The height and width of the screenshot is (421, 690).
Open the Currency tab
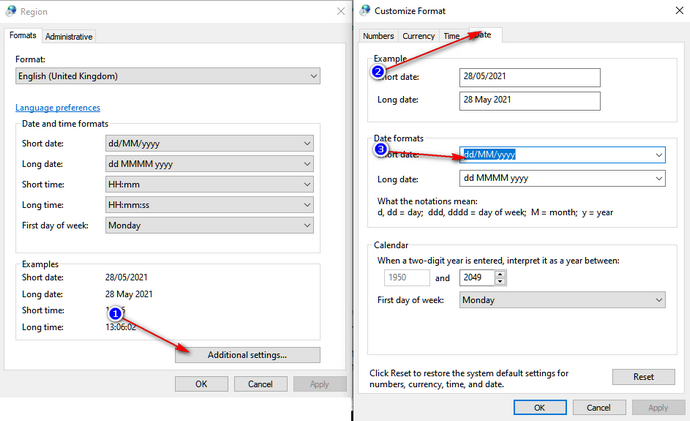pos(418,36)
